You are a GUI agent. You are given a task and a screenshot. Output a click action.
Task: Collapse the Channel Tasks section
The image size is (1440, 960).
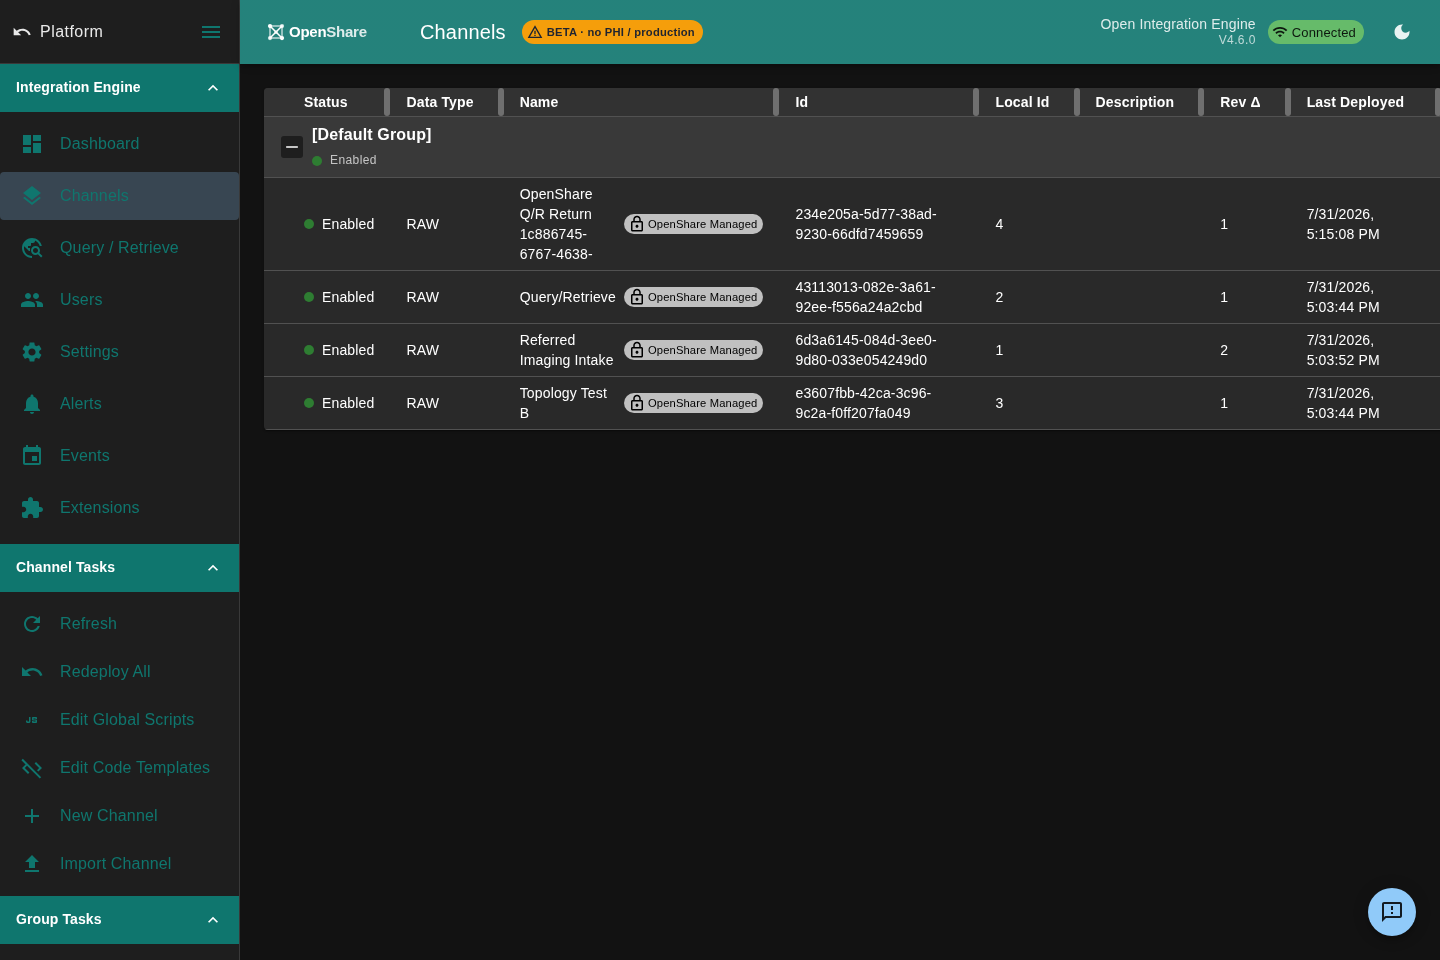[213, 568]
